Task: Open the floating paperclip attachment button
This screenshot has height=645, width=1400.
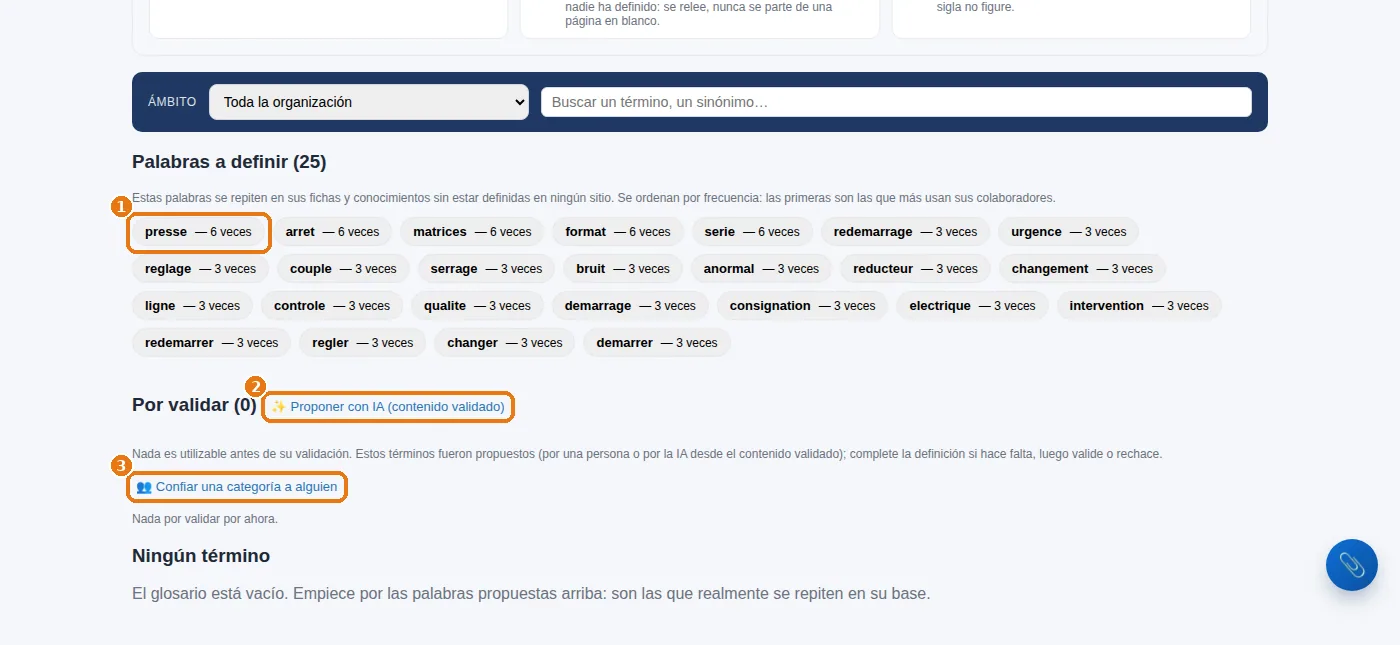Action: tap(1352, 565)
